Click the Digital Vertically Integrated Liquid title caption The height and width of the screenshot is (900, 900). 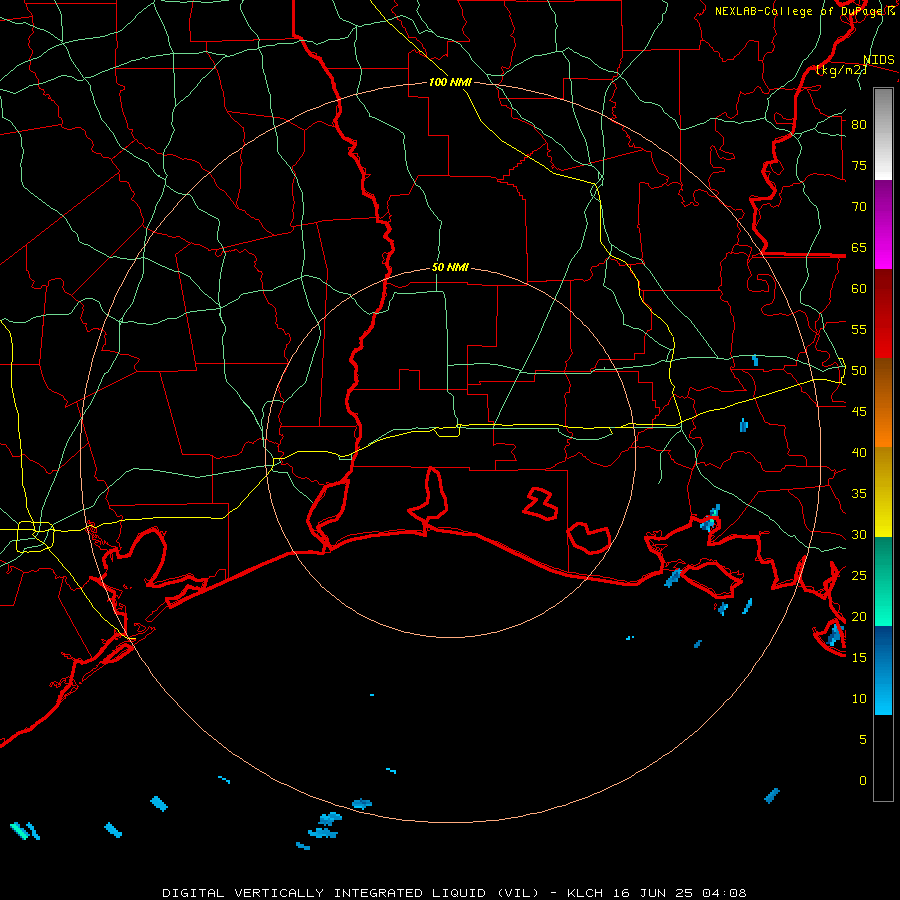[x=351, y=893]
